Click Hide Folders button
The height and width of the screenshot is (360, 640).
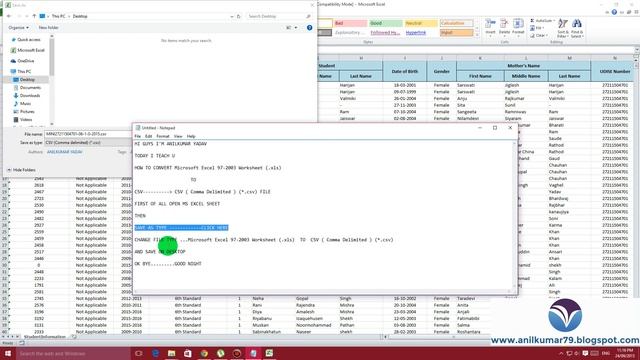(22, 170)
